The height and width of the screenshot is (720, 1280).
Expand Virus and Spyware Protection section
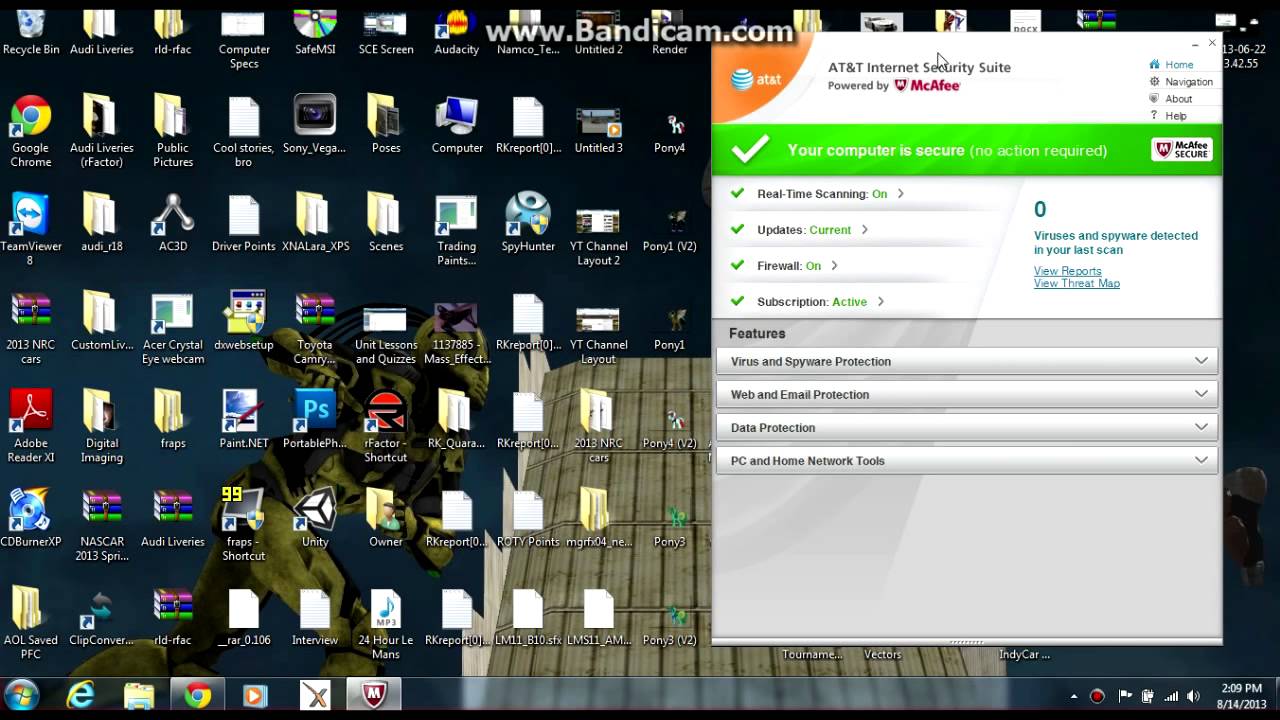967,361
